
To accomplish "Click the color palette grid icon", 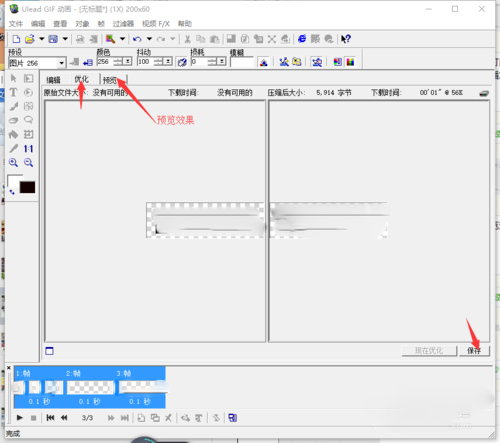I will (x=350, y=62).
